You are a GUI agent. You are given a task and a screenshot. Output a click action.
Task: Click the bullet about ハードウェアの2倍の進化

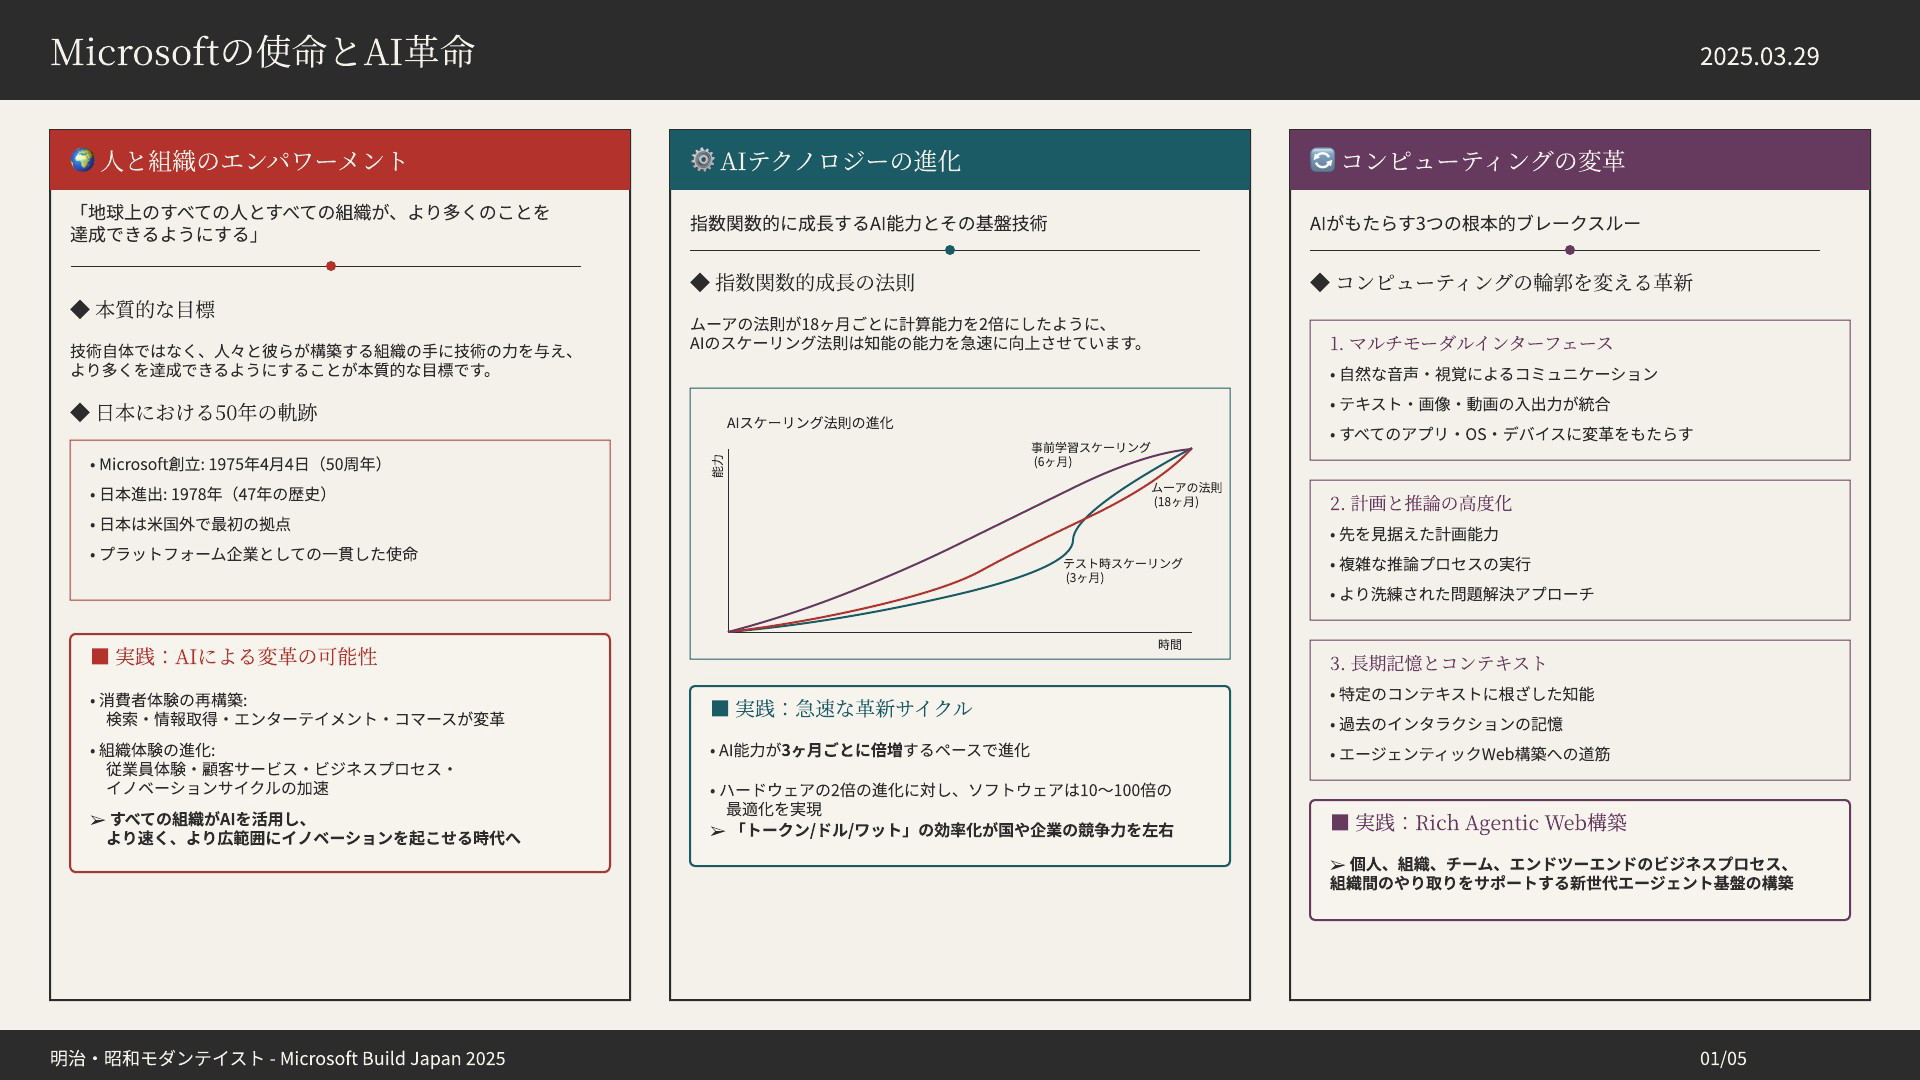(940, 799)
